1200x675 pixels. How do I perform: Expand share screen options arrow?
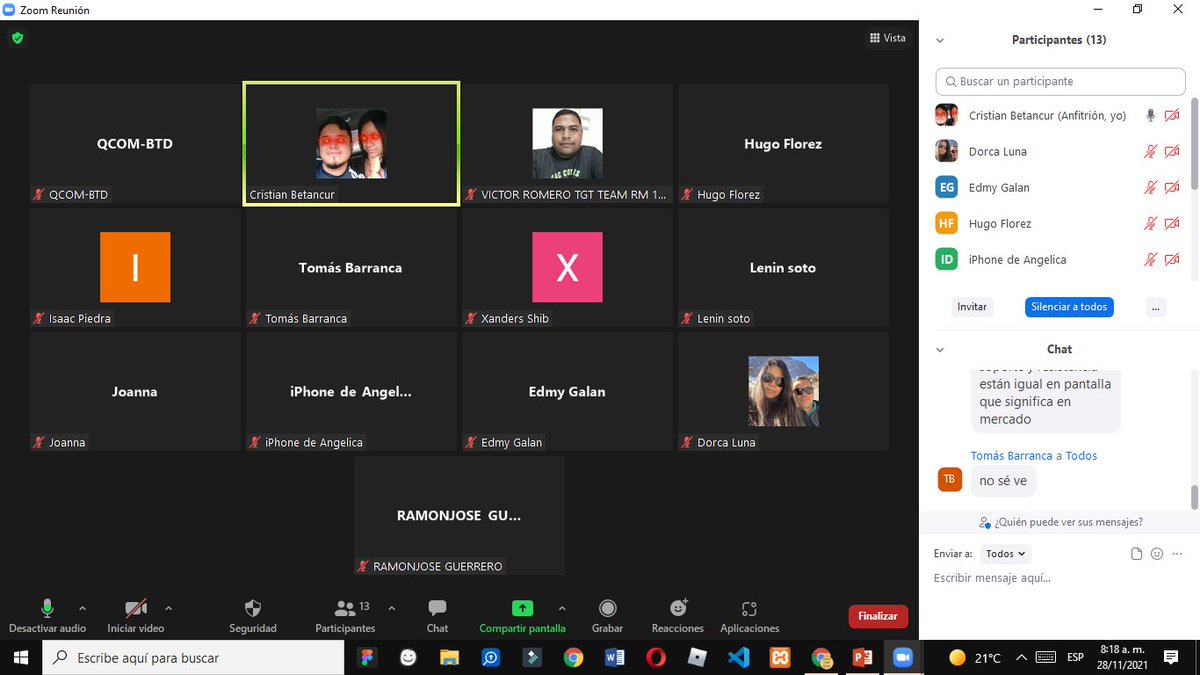pyautogui.click(x=561, y=607)
